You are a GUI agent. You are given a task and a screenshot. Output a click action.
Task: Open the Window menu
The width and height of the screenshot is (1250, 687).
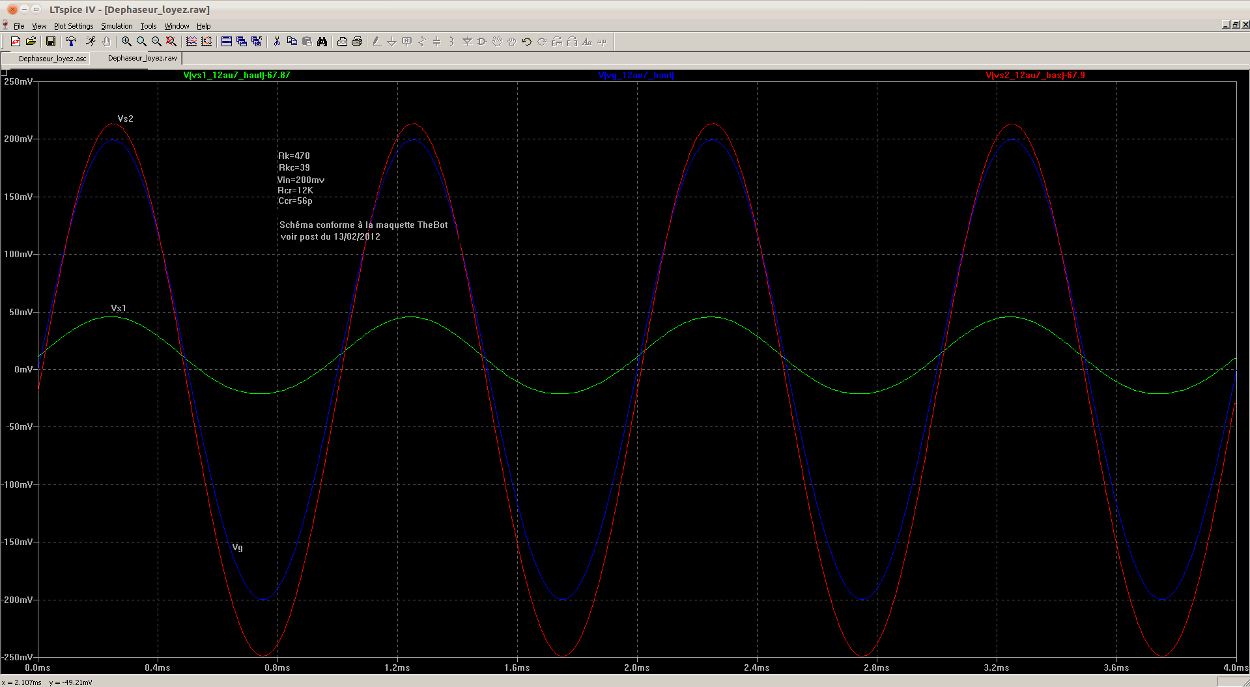click(177, 26)
